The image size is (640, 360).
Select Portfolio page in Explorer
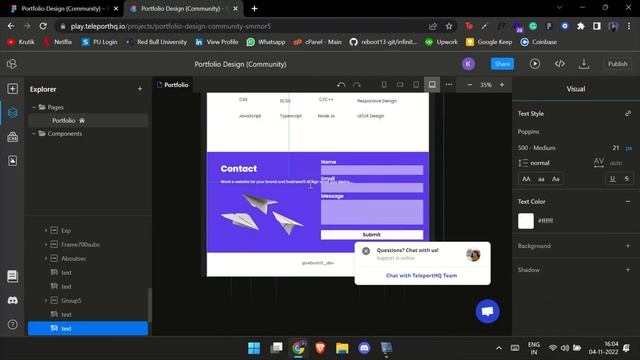click(88, 120)
